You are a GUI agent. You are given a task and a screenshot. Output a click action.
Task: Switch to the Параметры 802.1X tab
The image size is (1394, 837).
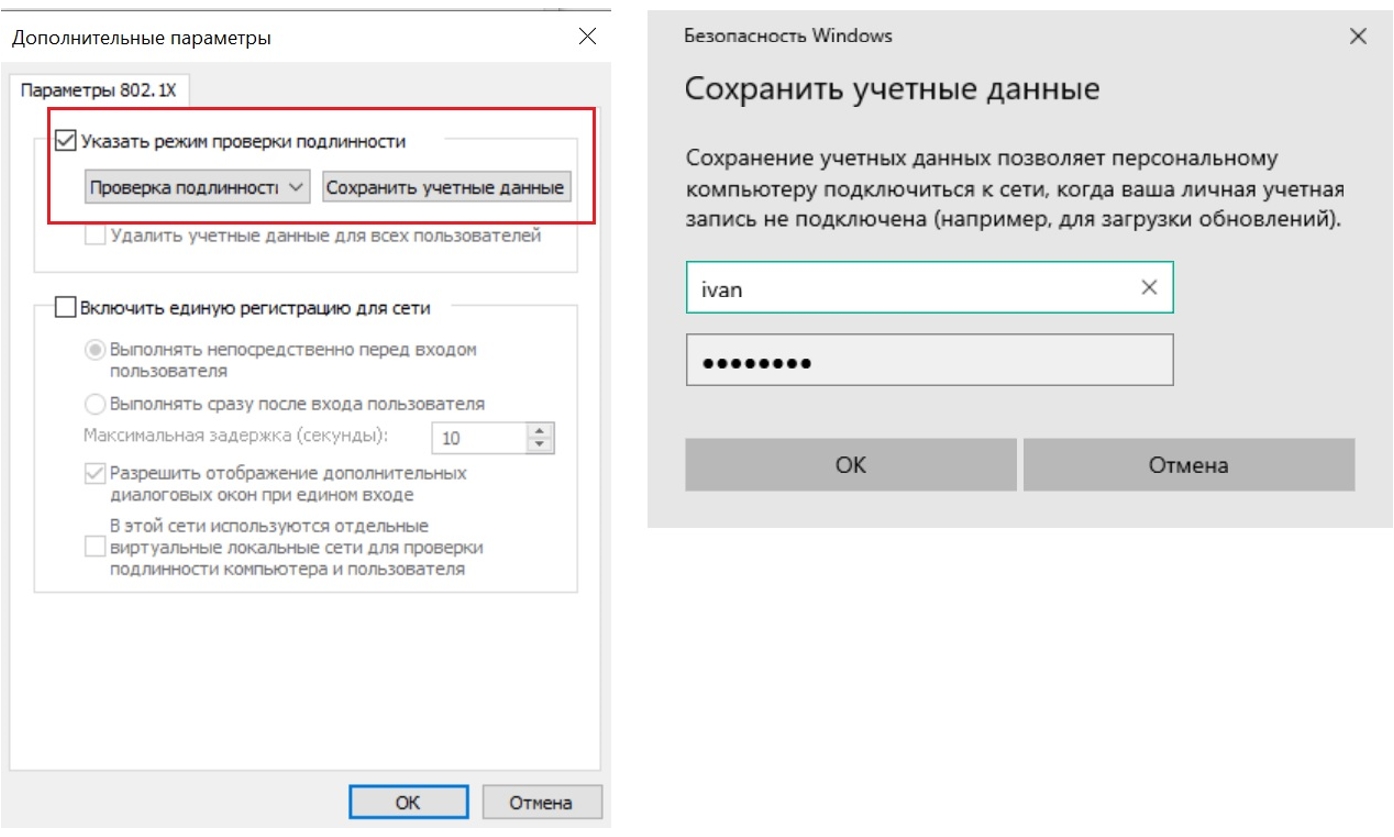98,90
